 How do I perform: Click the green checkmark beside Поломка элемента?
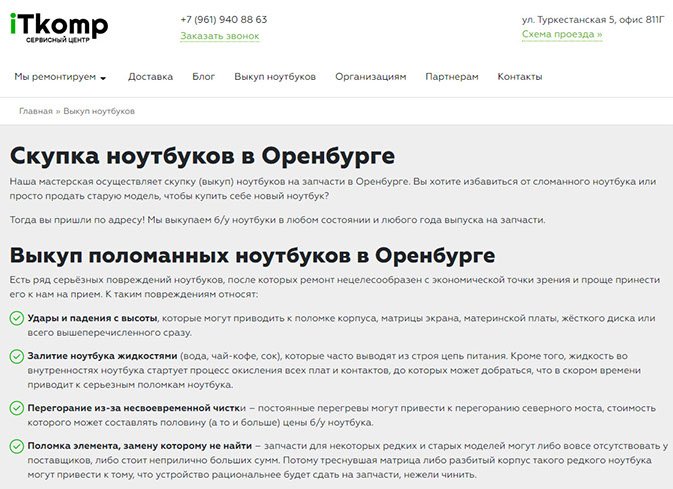click(x=17, y=446)
